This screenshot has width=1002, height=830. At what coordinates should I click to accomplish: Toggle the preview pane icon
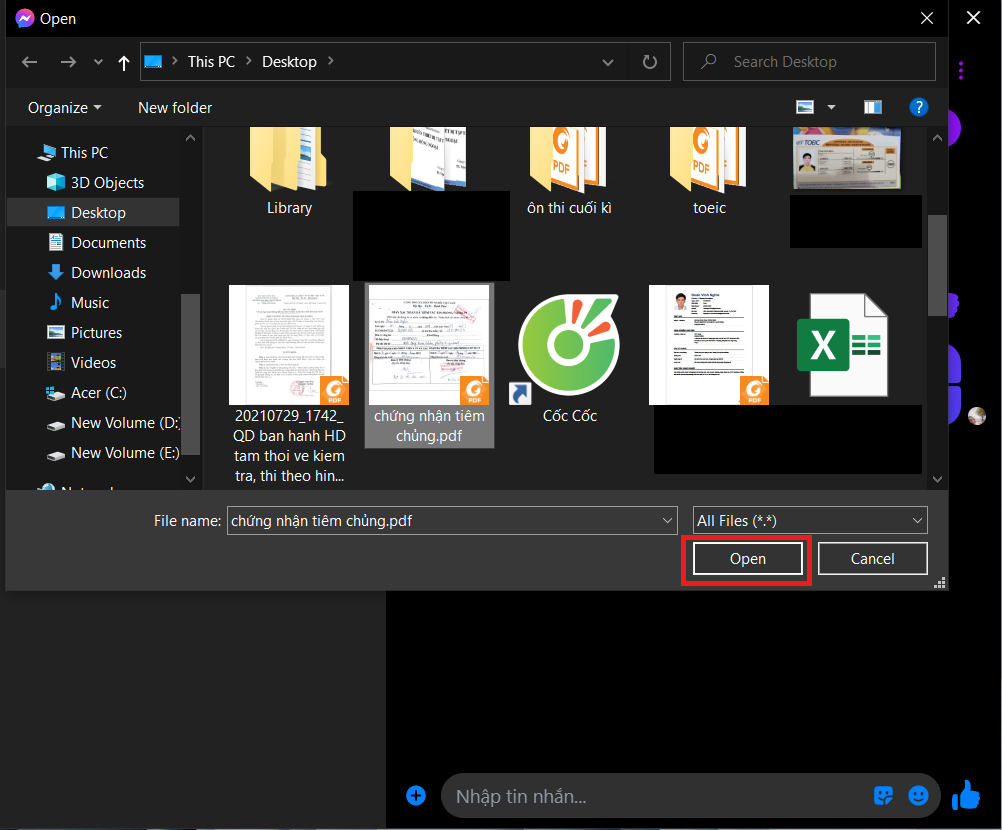point(872,106)
